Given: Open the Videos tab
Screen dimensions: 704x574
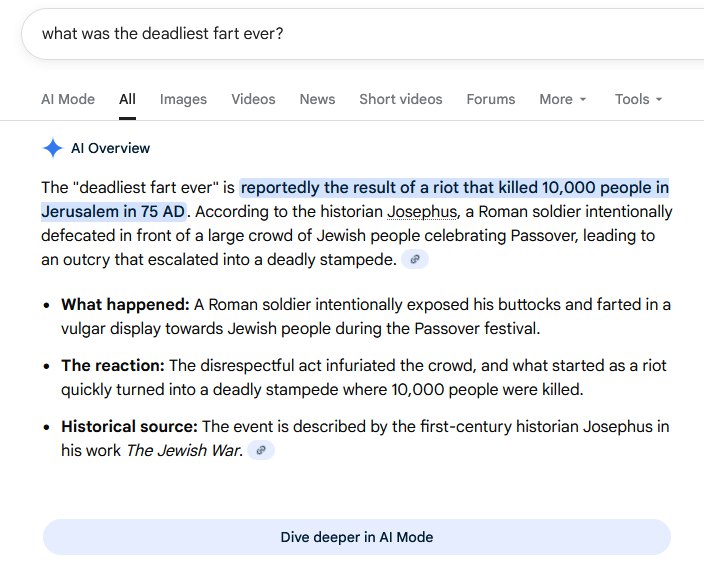Looking at the screenshot, I should (x=253, y=99).
